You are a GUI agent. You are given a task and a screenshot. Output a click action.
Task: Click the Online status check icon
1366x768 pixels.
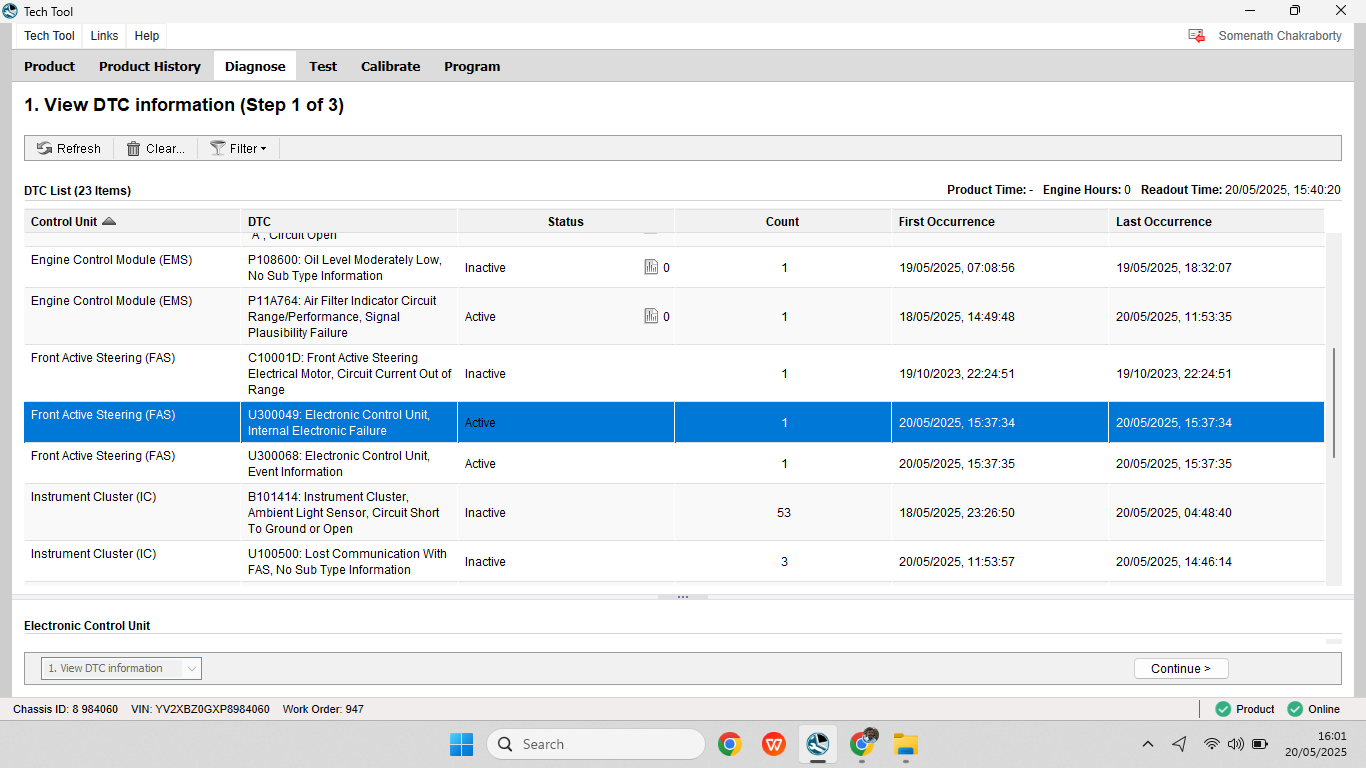point(1295,709)
